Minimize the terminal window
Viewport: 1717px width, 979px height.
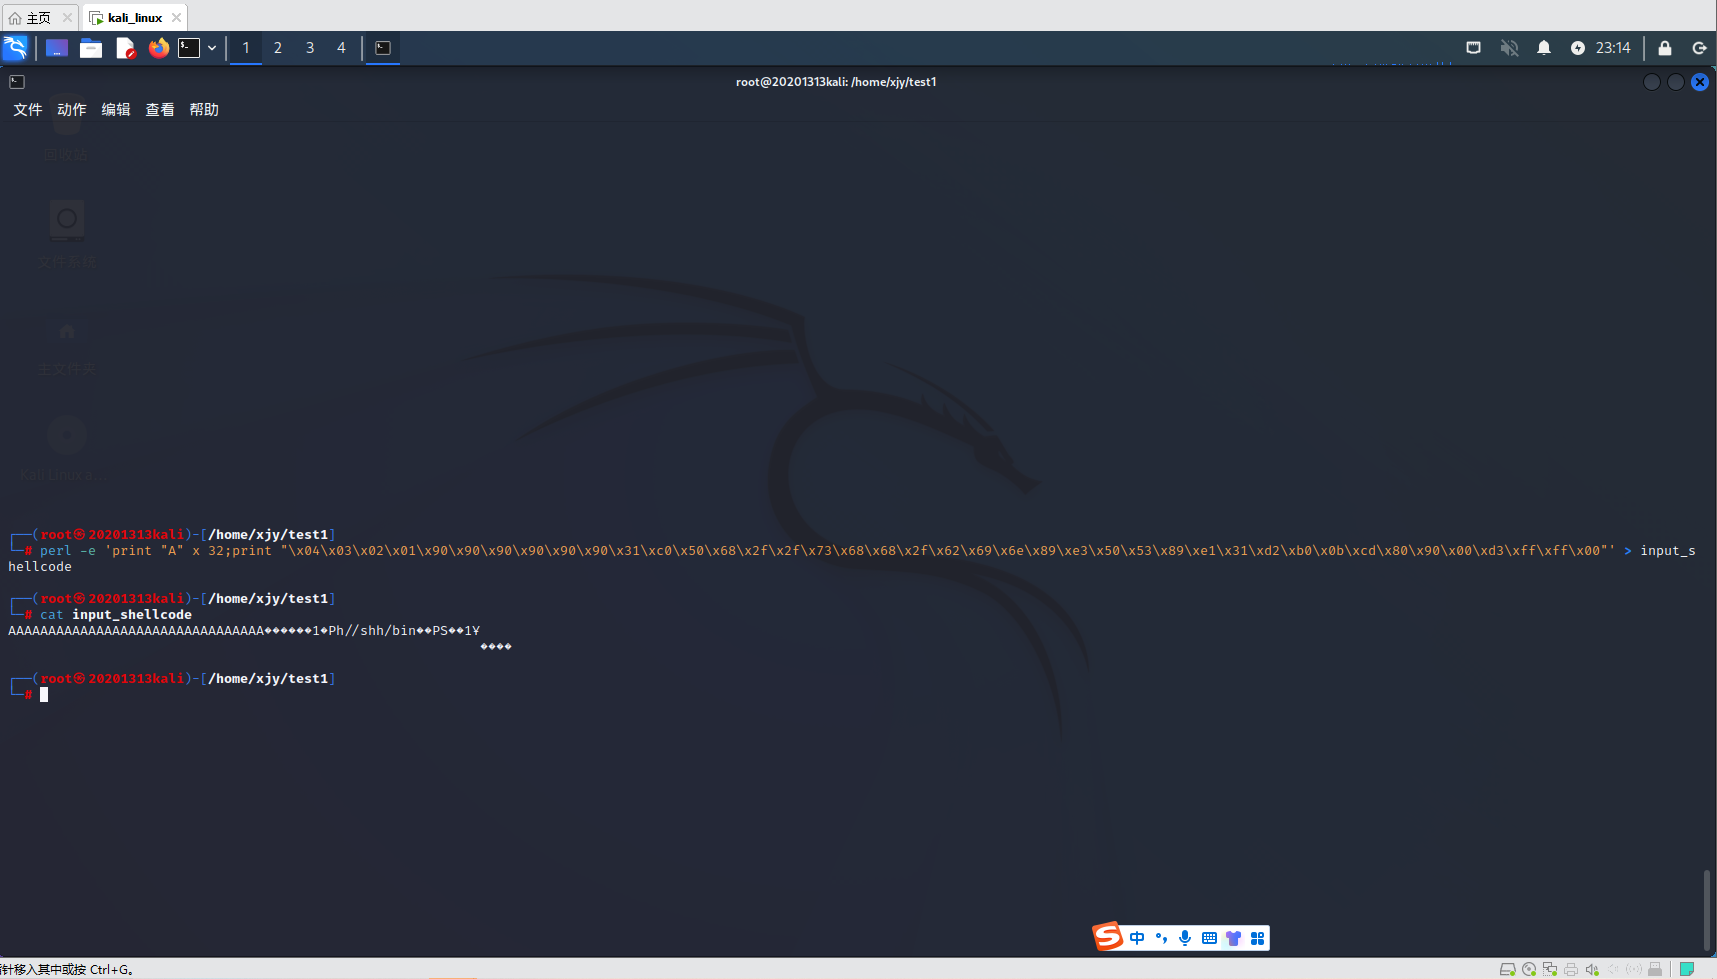tap(1652, 82)
